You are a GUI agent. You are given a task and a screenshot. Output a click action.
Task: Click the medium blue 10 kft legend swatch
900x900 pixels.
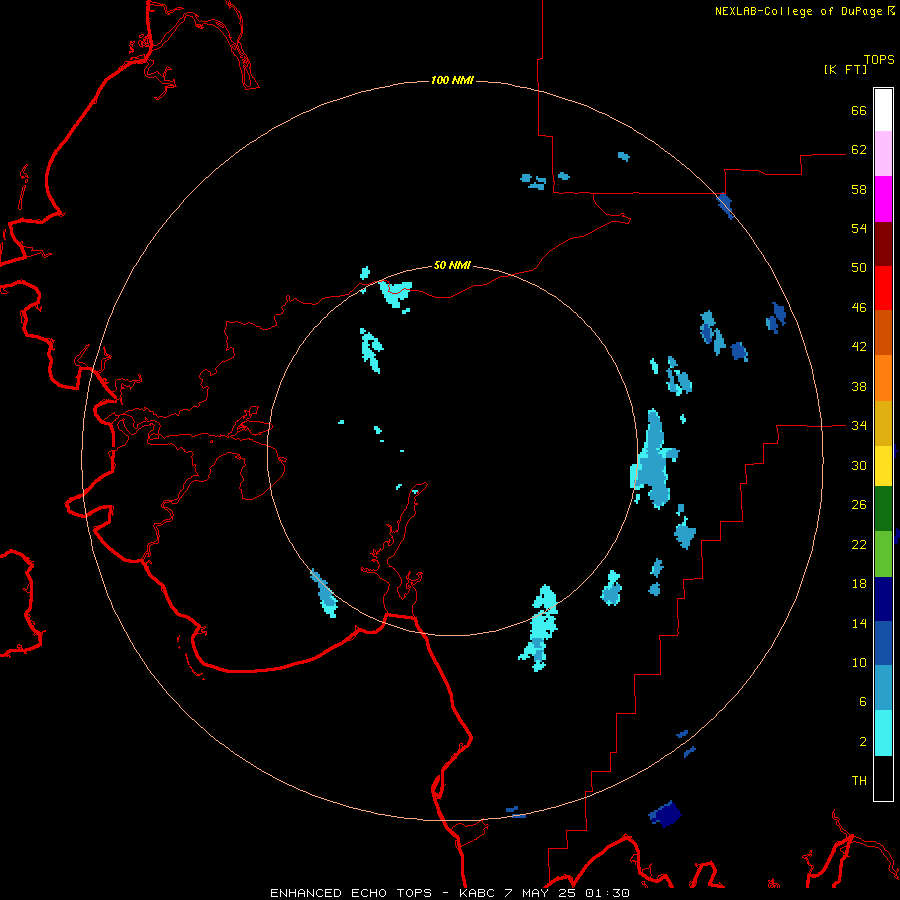[x=883, y=643]
